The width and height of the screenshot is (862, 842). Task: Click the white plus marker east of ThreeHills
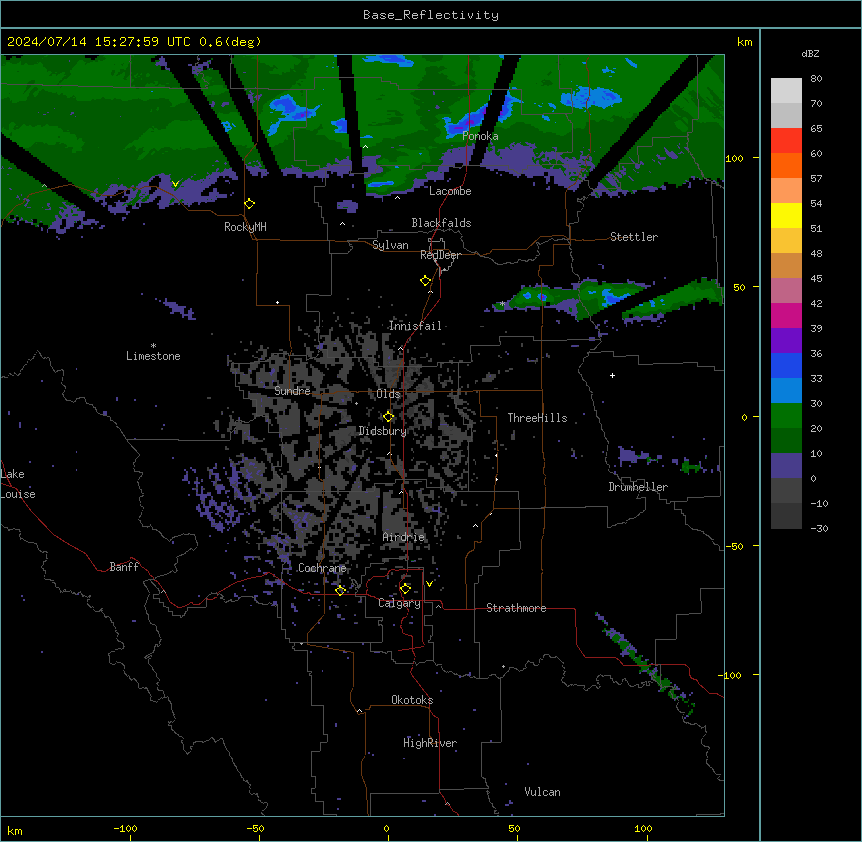click(x=612, y=375)
